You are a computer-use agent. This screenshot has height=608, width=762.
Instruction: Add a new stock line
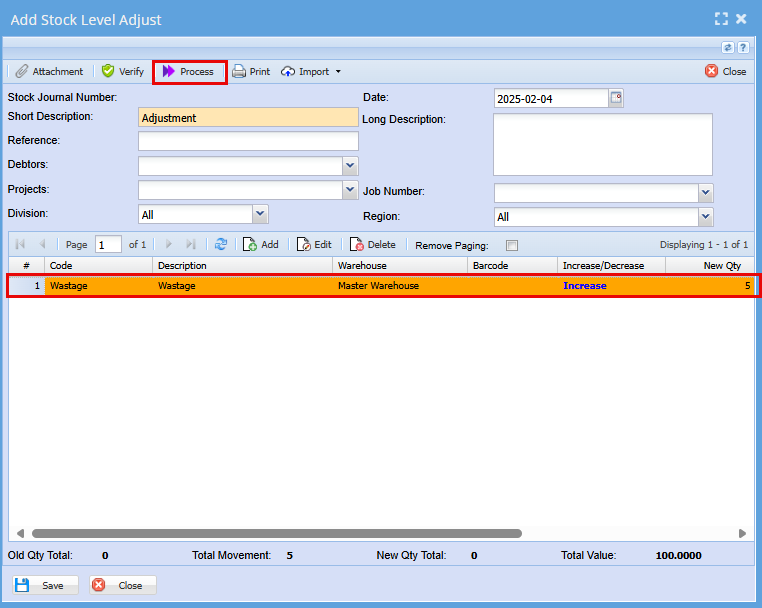point(260,244)
